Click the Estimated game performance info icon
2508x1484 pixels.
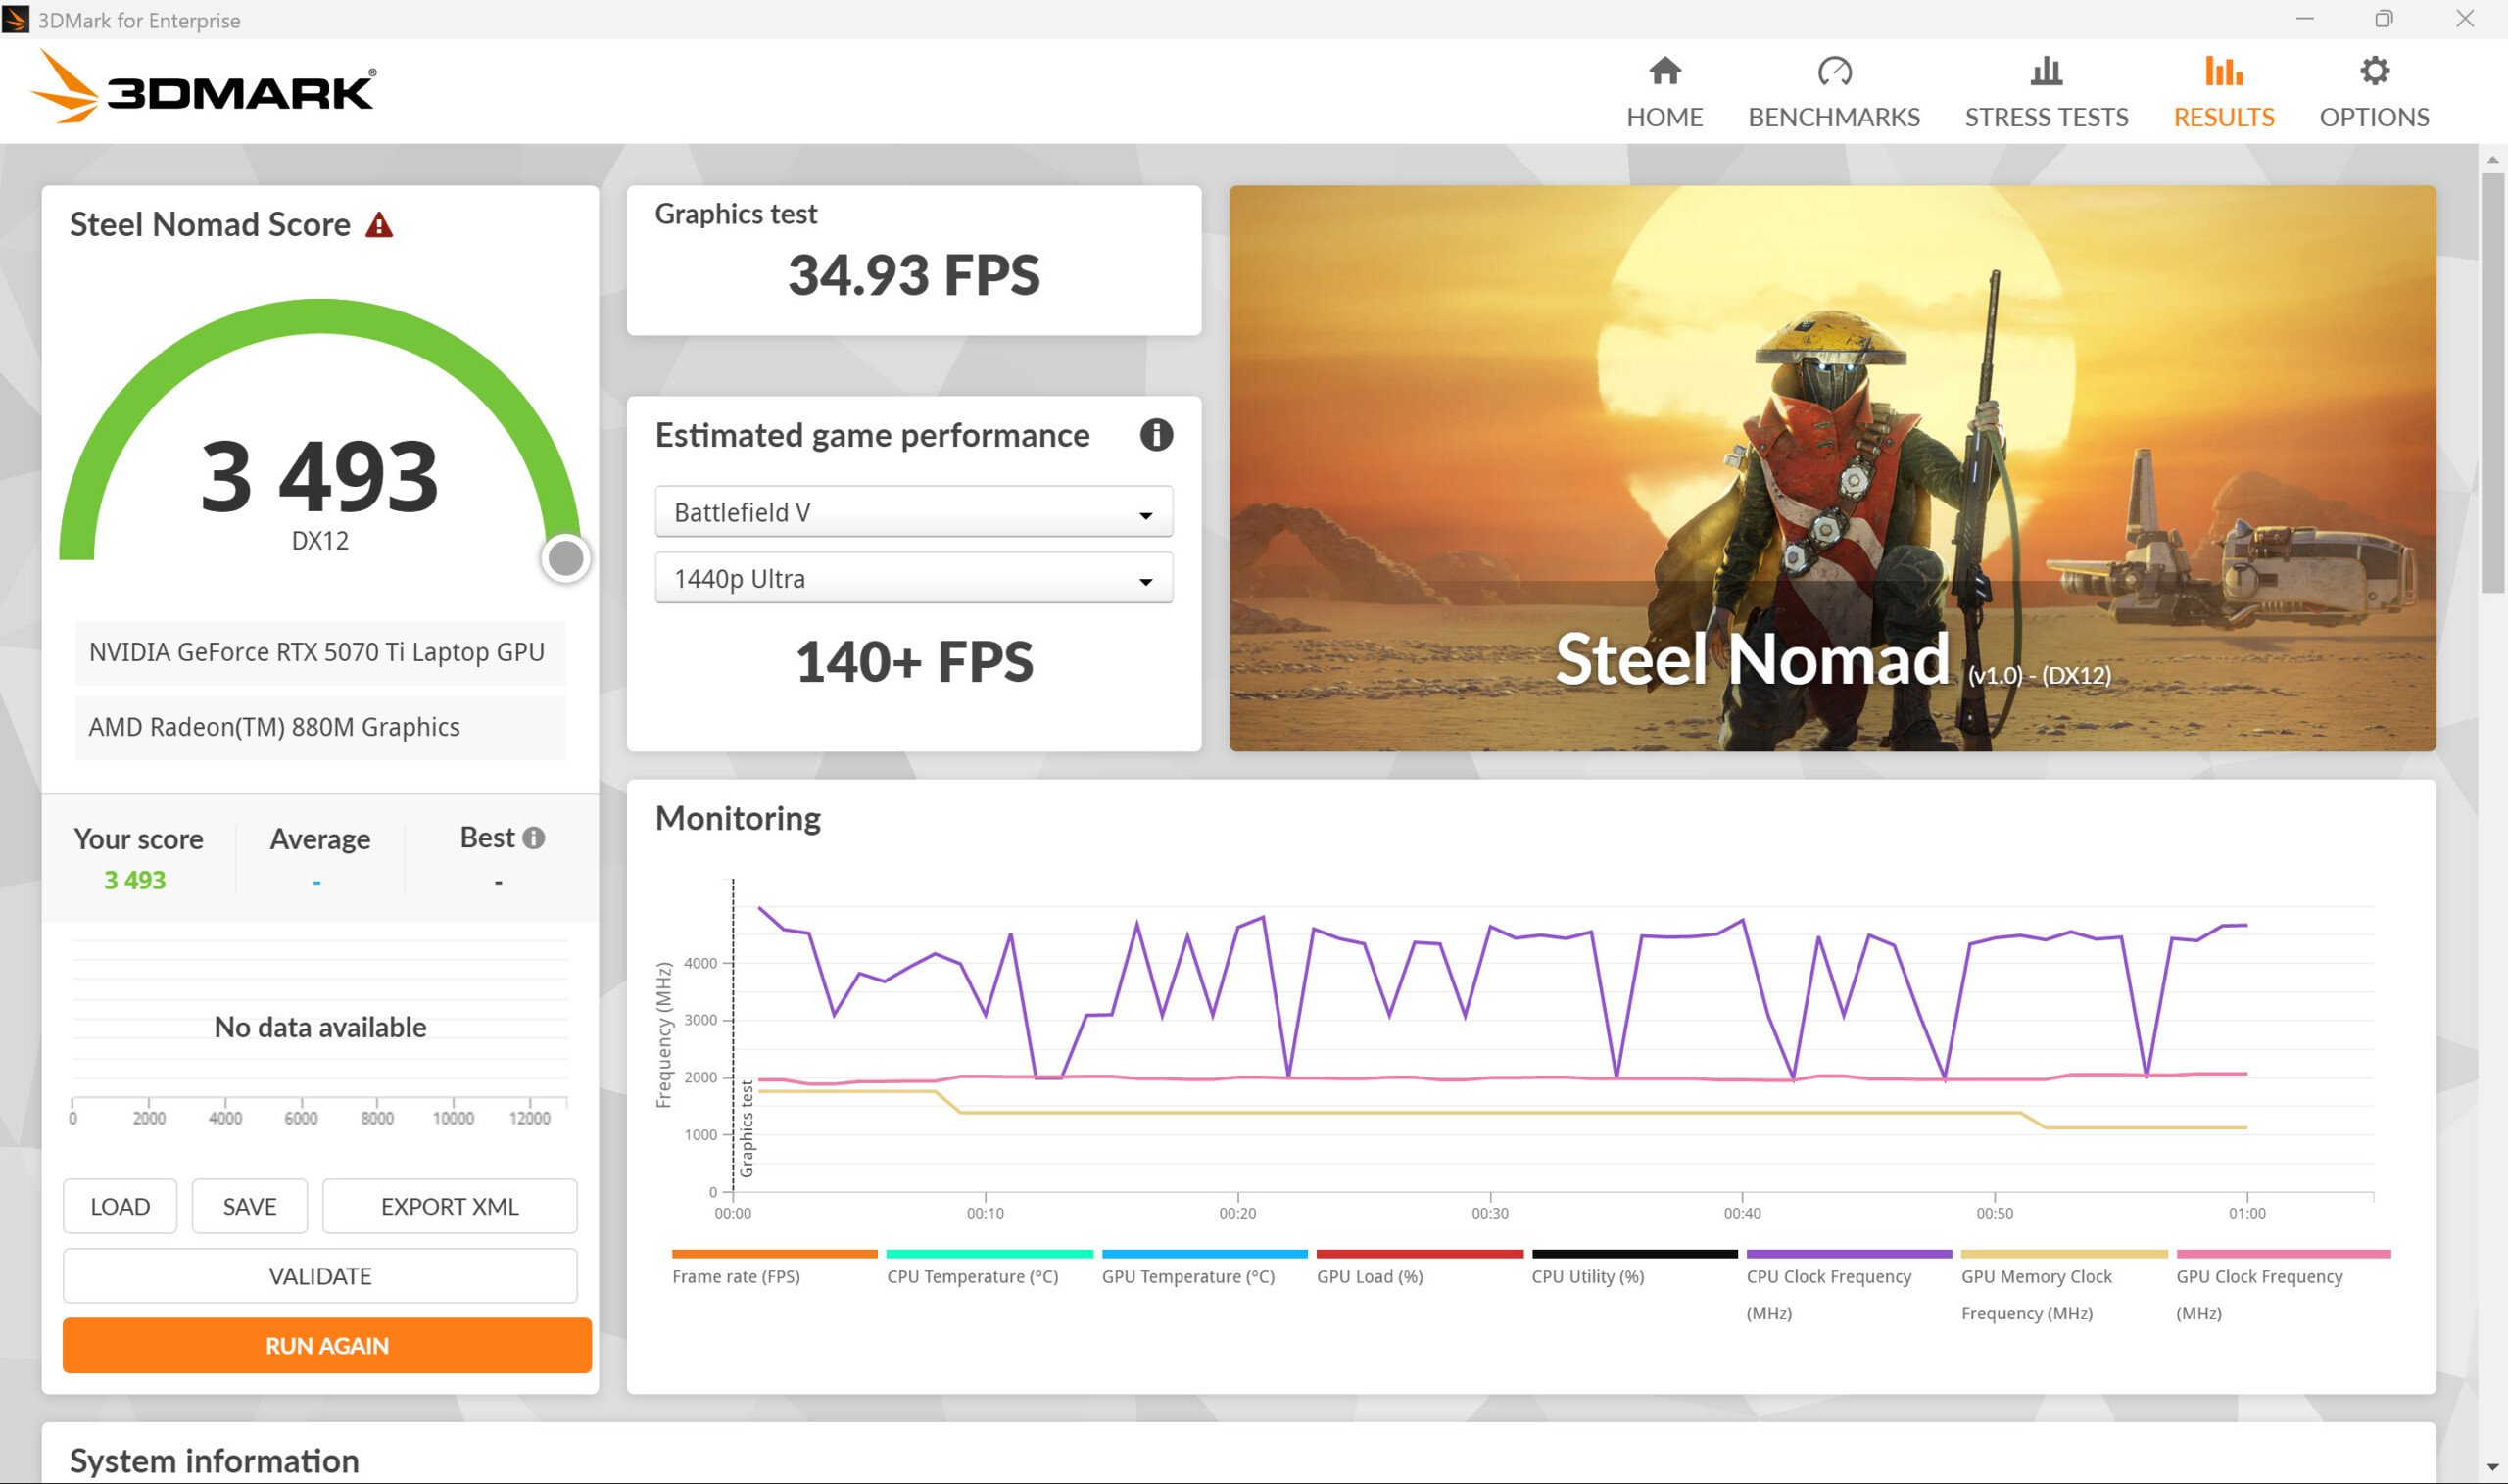[1155, 435]
